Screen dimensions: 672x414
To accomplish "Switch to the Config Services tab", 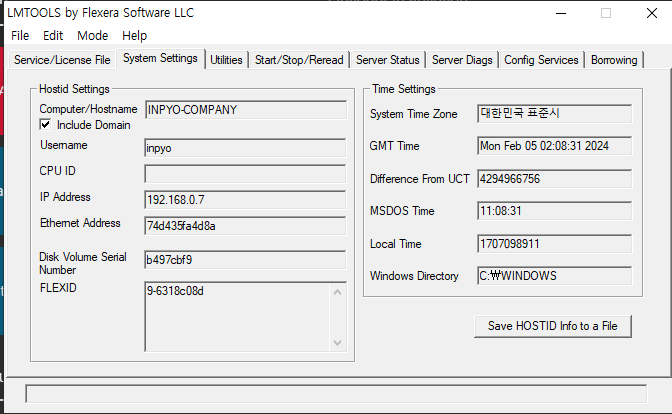I will (x=541, y=60).
